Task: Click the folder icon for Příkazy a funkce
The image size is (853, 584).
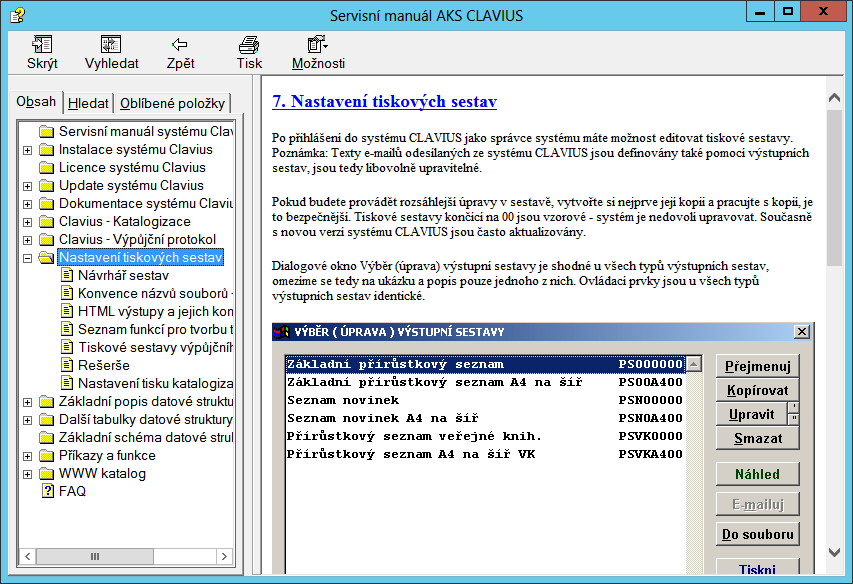Action: point(47,455)
